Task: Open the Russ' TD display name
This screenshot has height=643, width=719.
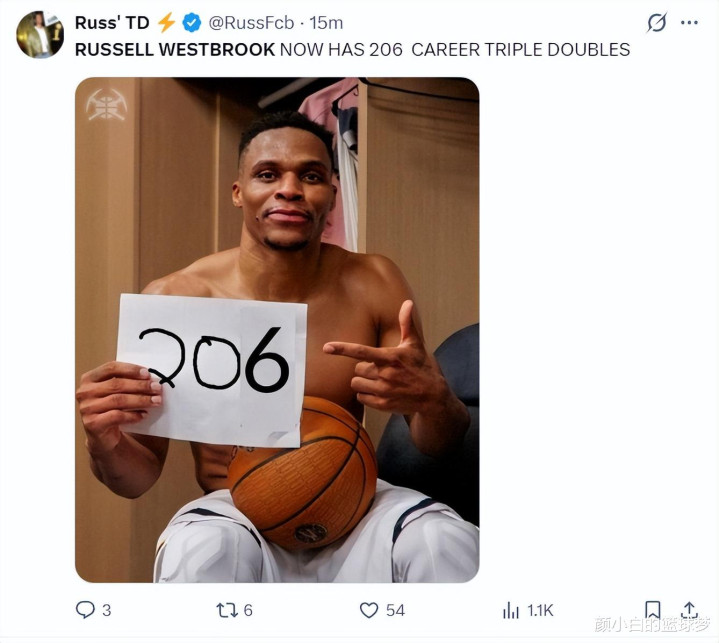Action: (112, 22)
